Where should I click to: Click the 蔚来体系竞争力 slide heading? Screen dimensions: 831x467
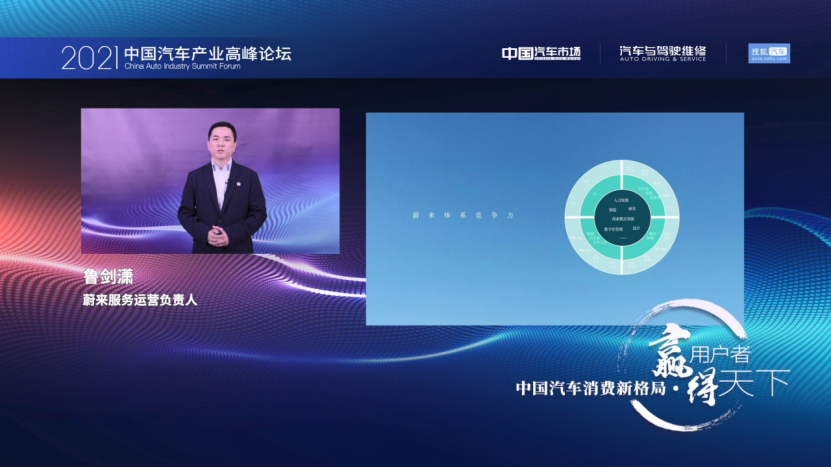point(450,217)
